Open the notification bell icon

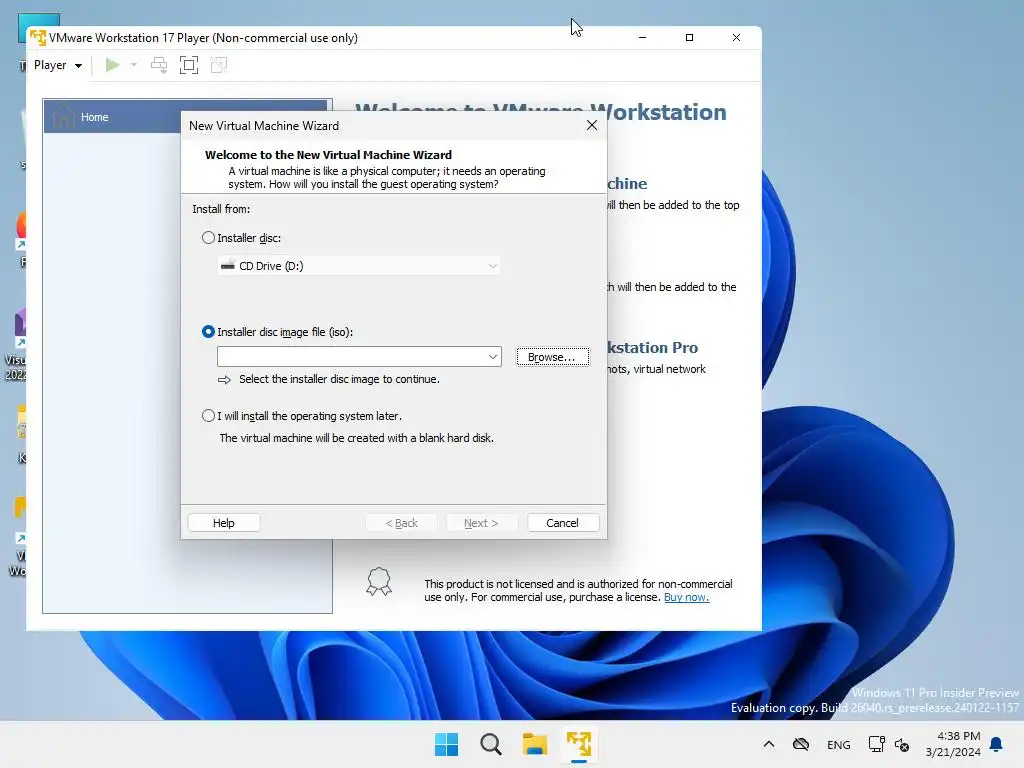click(997, 744)
